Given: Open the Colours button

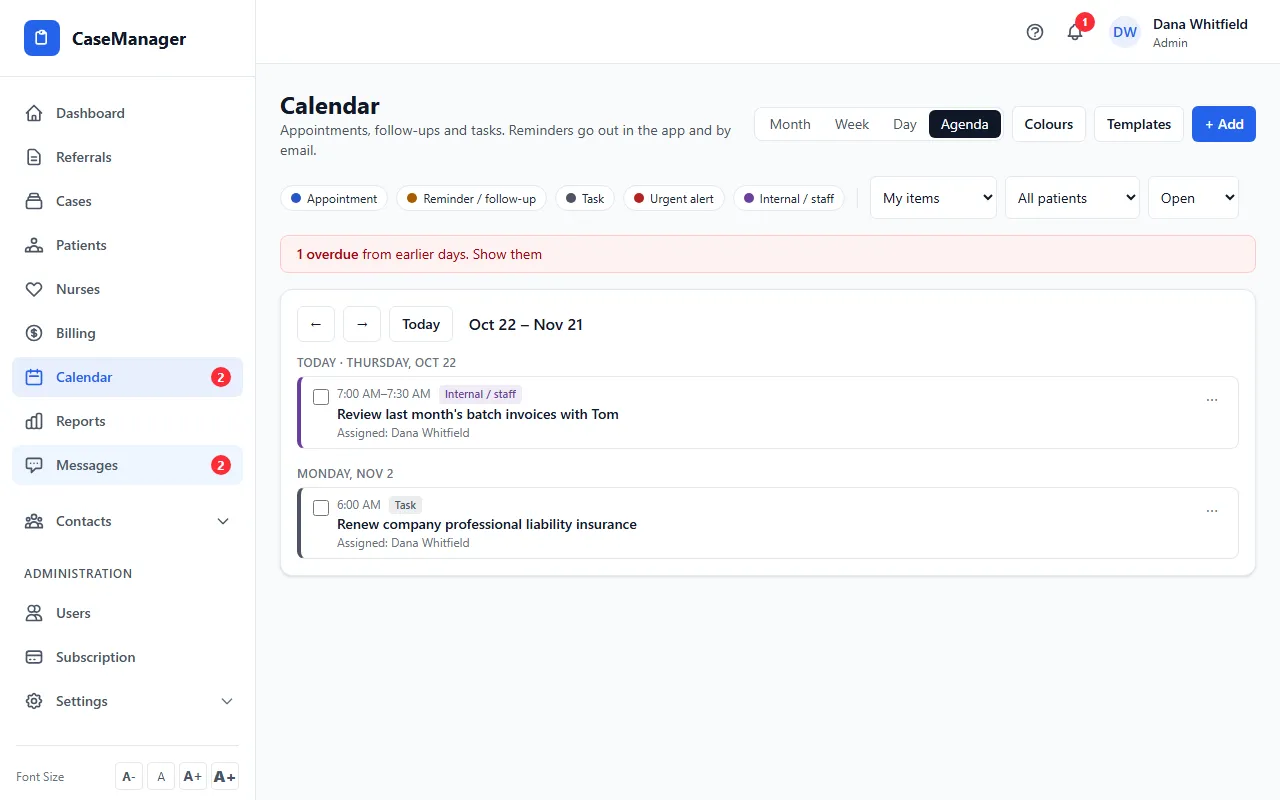Looking at the screenshot, I should (1049, 124).
